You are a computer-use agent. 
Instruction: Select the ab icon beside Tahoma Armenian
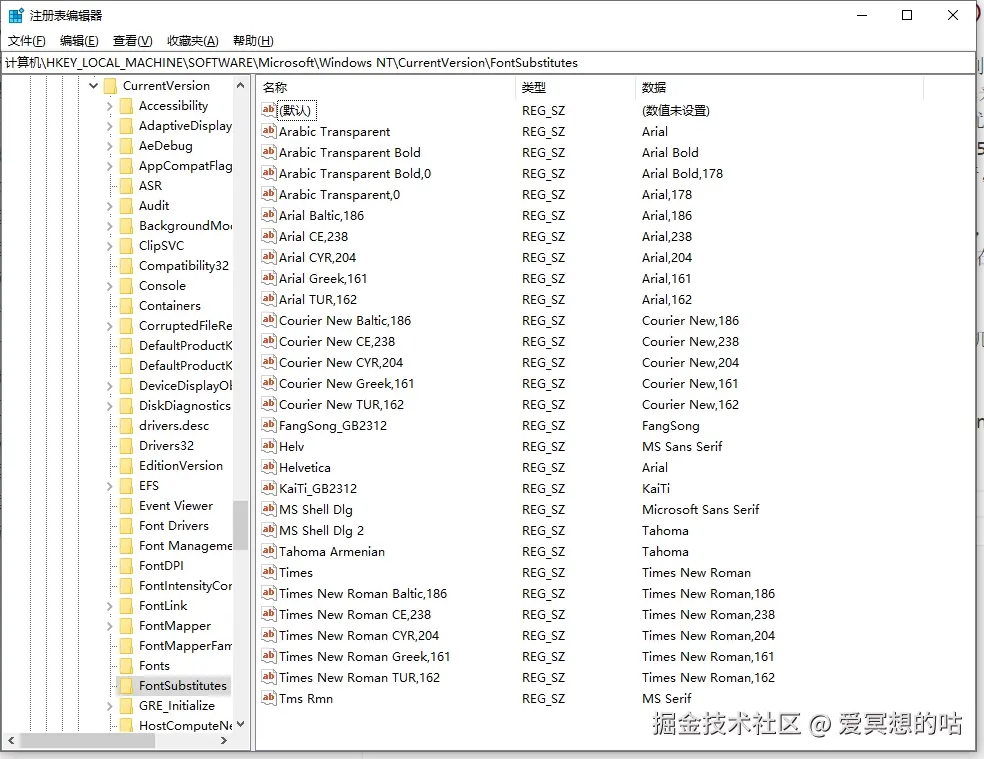point(267,551)
